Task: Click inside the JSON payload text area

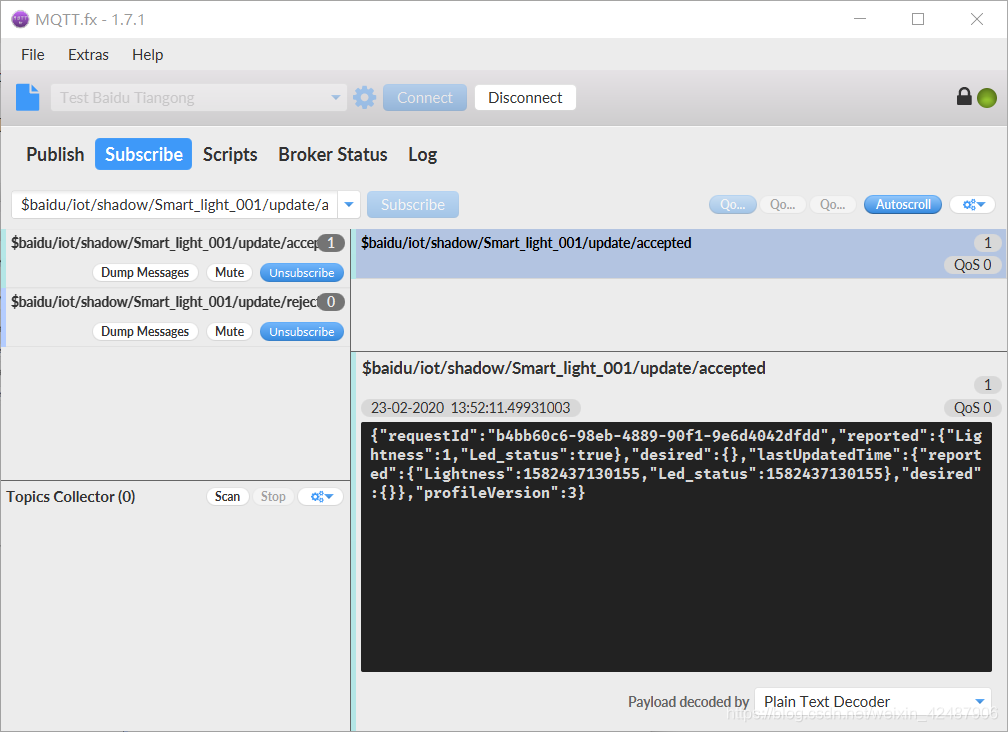Action: click(676, 547)
